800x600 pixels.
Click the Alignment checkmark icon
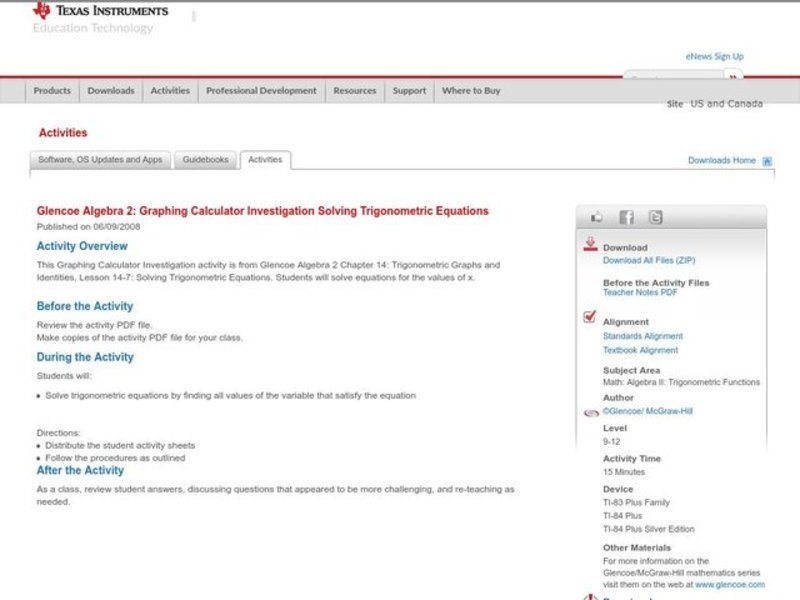590,318
